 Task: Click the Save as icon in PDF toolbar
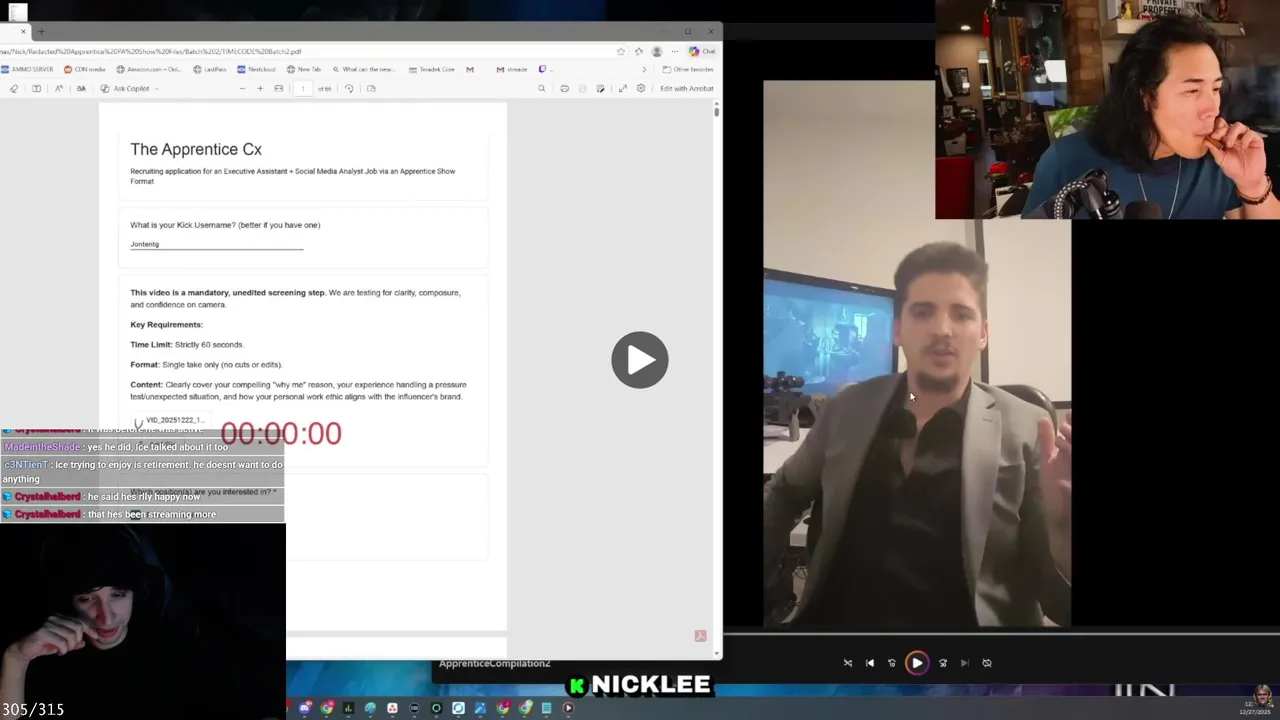coord(600,88)
